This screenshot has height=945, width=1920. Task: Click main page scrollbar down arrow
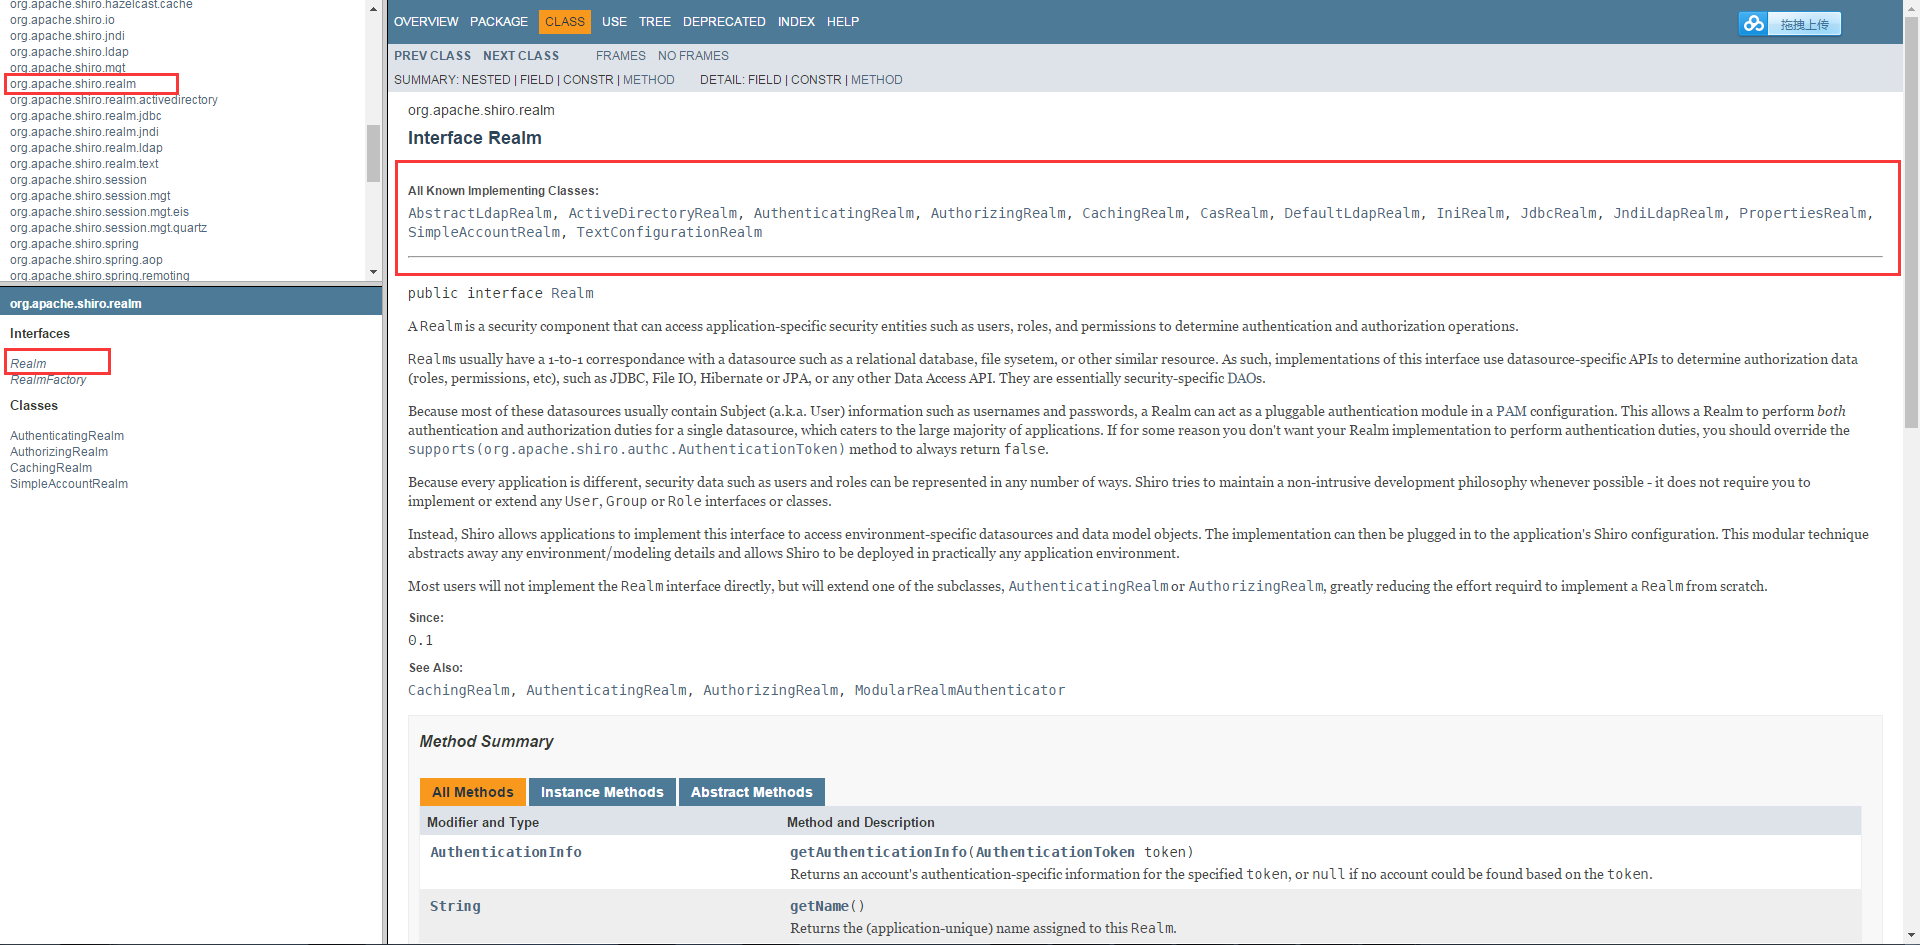1911,936
